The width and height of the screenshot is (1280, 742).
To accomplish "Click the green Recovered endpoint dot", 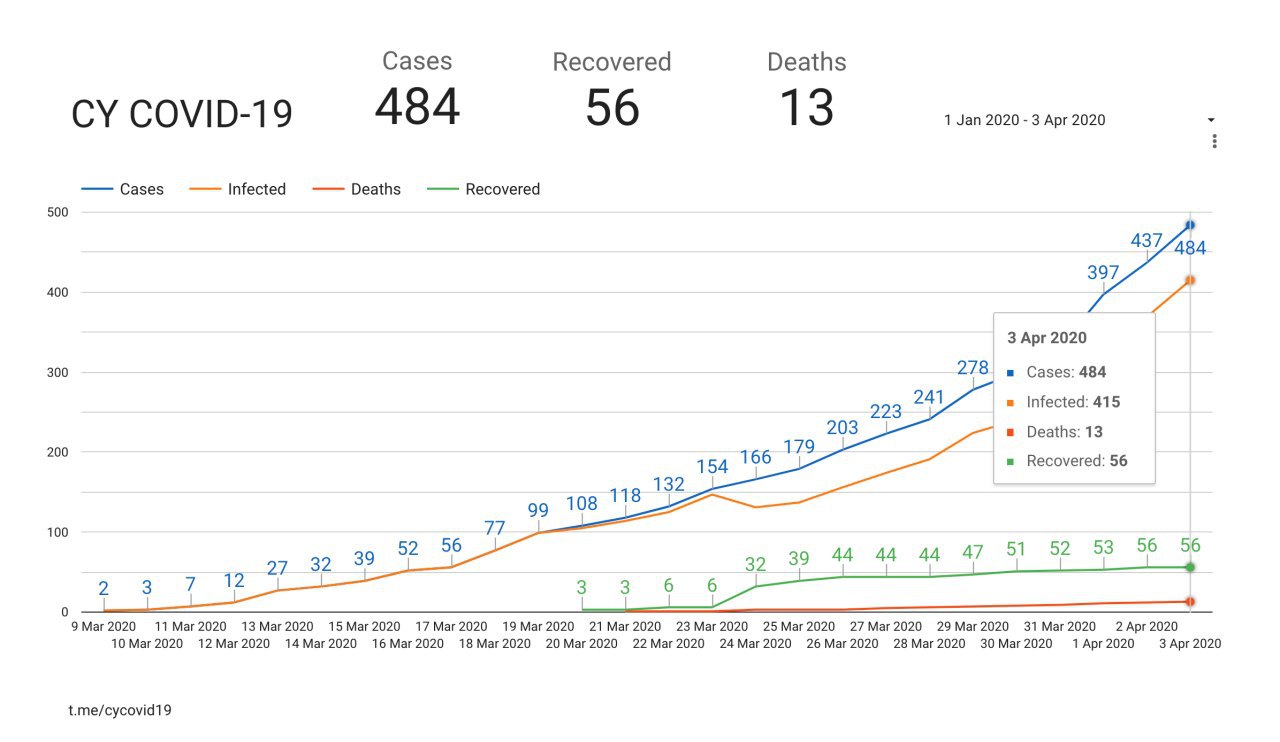I will click(1190, 567).
